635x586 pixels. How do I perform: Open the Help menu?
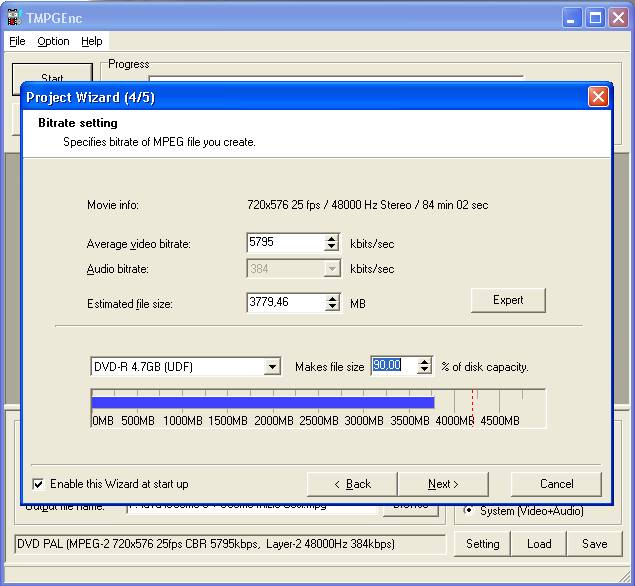click(x=92, y=41)
